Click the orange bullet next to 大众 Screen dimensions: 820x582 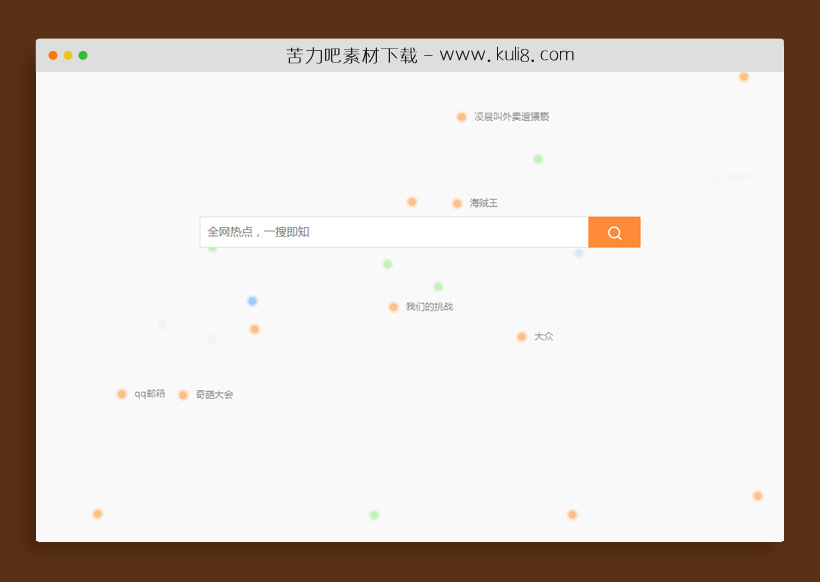coord(521,336)
